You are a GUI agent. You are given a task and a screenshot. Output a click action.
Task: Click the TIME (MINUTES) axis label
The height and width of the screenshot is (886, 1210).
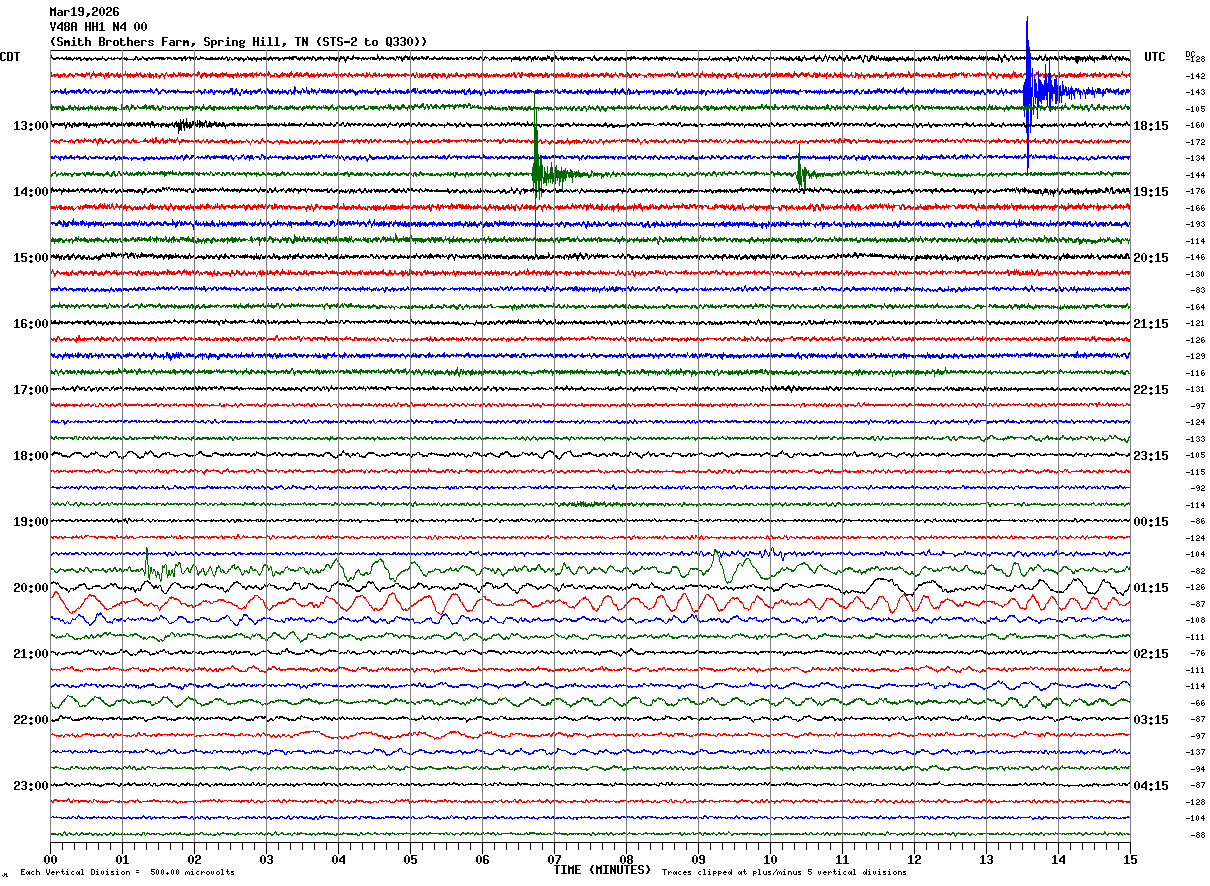point(602,870)
